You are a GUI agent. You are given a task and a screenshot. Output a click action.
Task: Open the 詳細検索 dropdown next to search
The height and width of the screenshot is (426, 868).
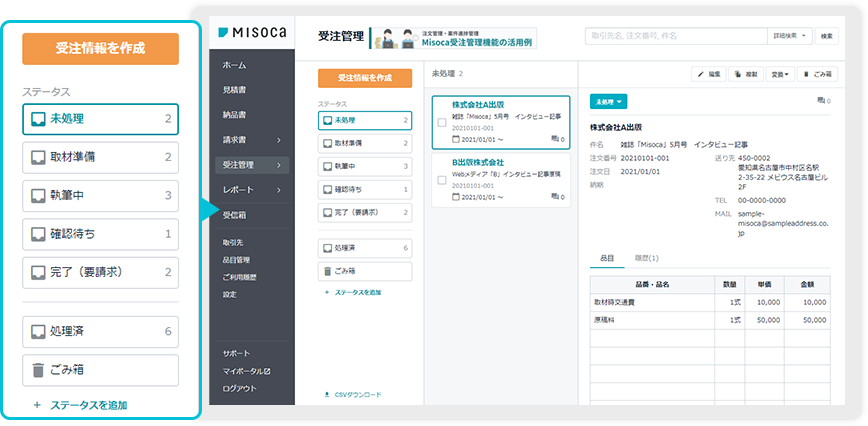coord(788,35)
